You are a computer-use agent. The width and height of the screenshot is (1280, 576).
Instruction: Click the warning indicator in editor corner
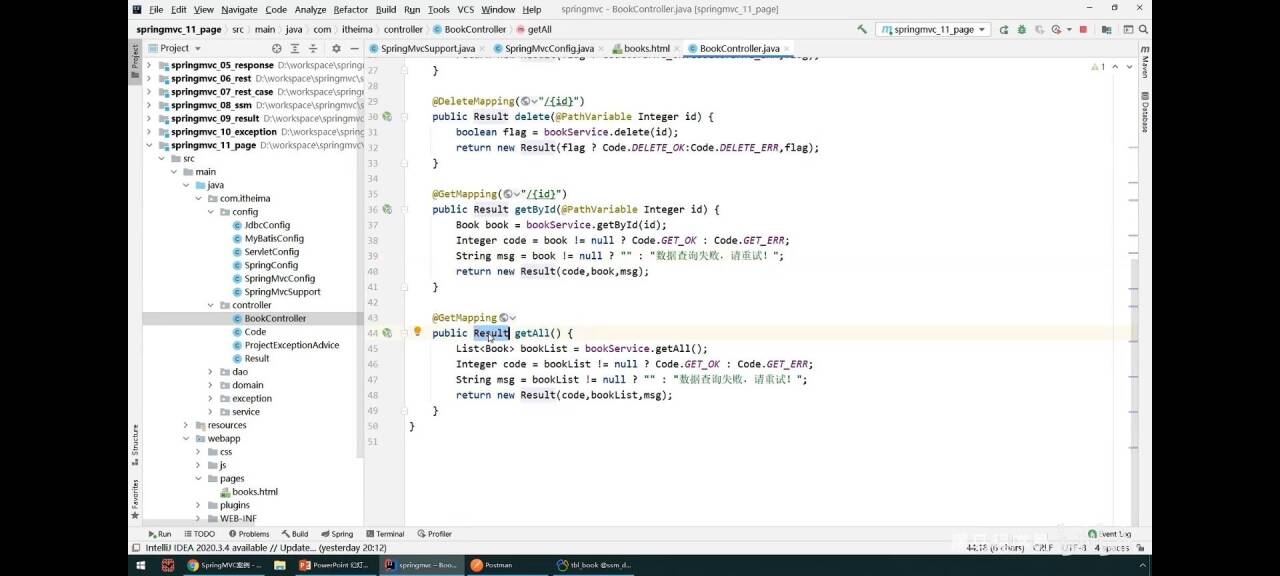(x=1098, y=67)
